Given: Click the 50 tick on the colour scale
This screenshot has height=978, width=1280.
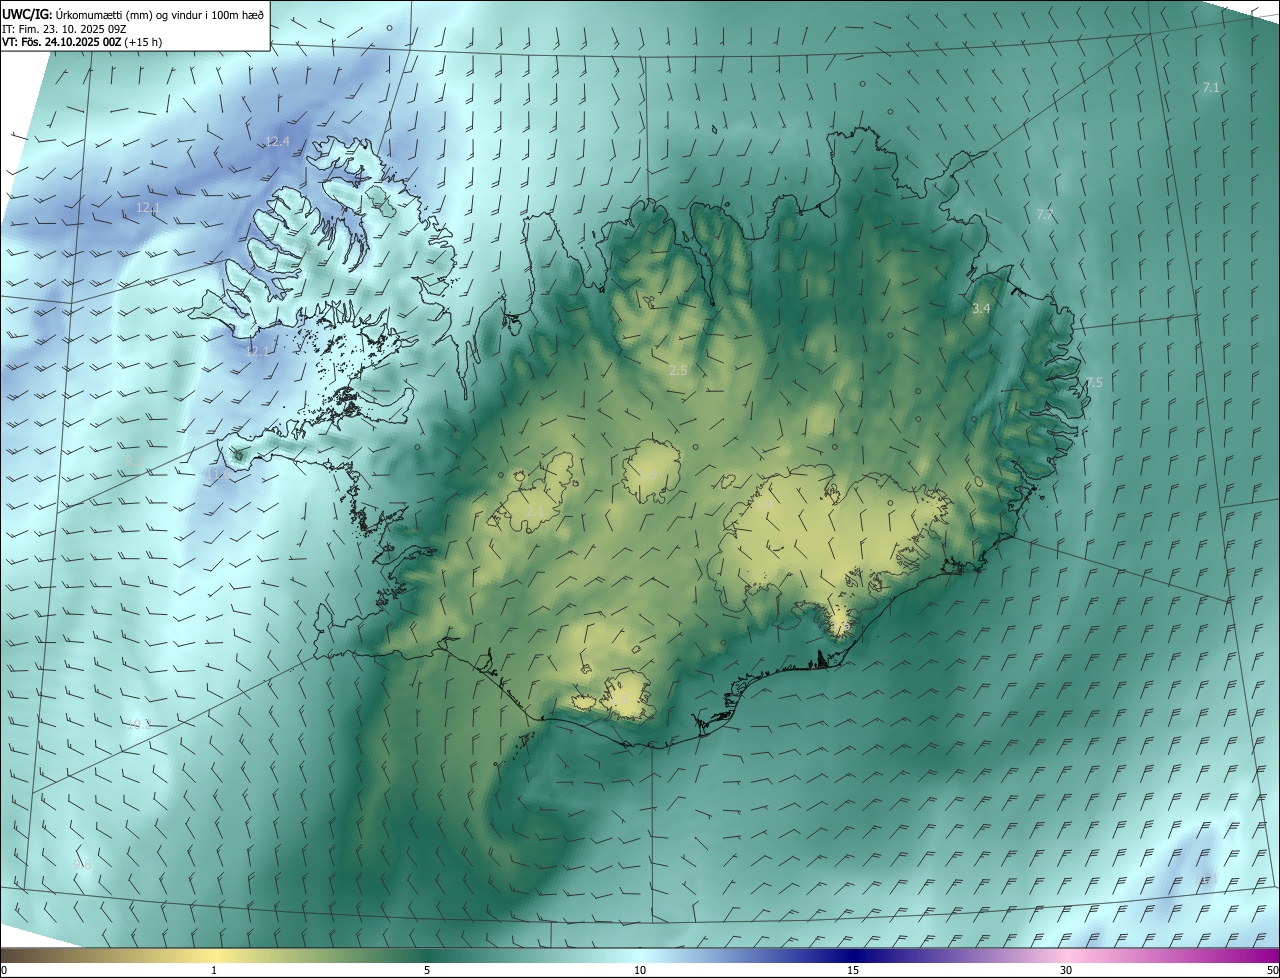Looking at the screenshot, I should click(1272, 970).
